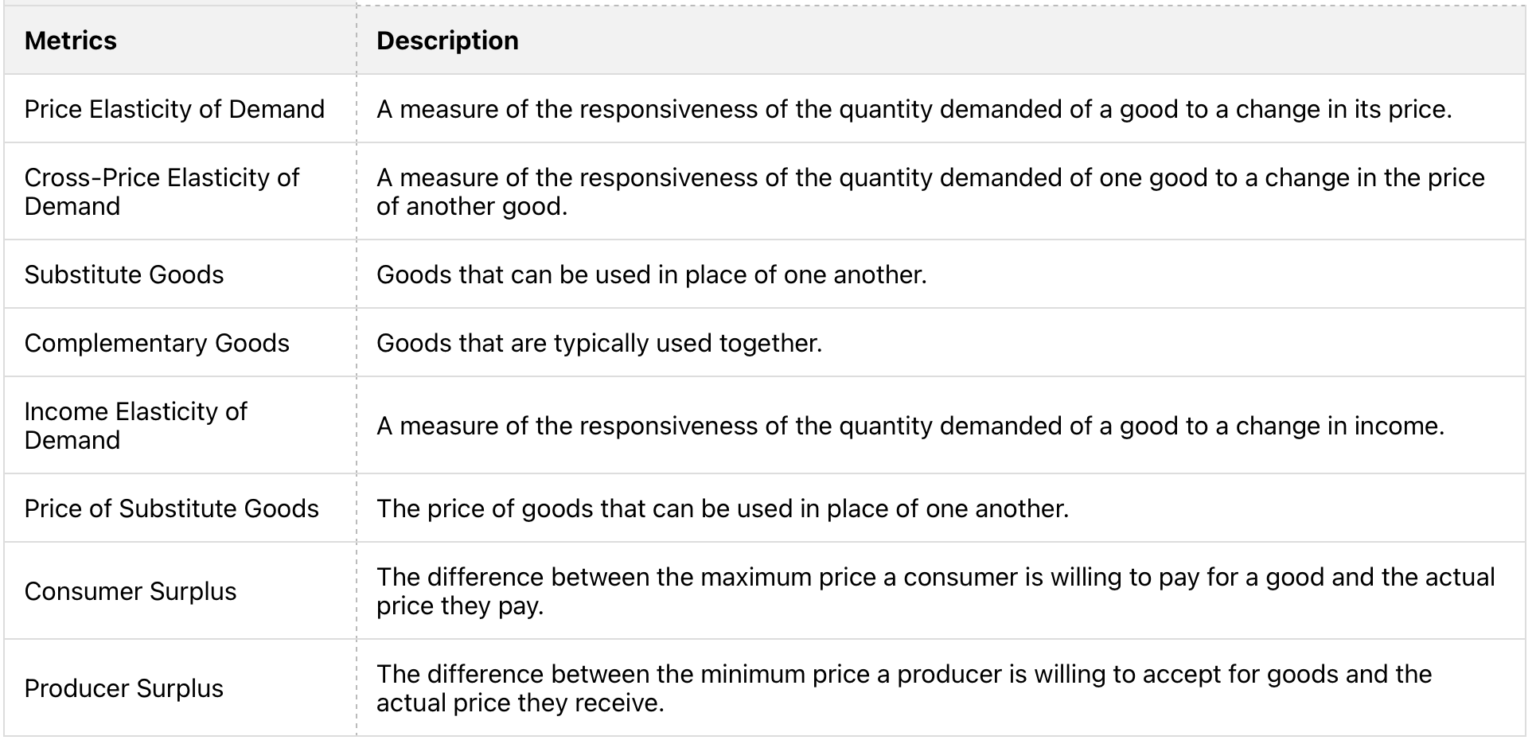This screenshot has width=1536, height=740.
Task: Click the Metrics column header
Action: (70, 41)
